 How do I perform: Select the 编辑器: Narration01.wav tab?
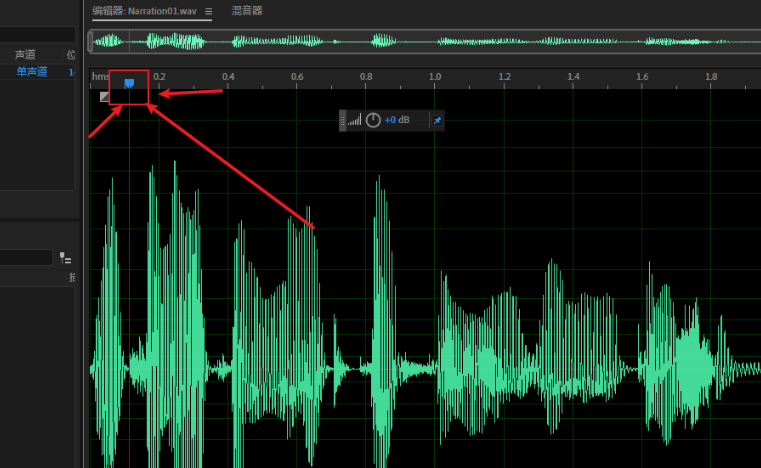144,11
